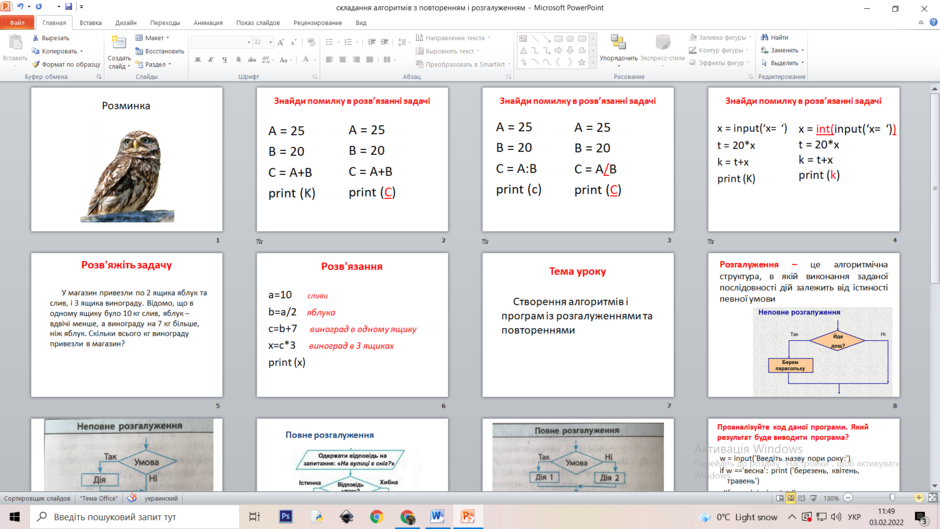The width and height of the screenshot is (940, 529).
Task: Select the Формат по образцу brush tool
Action: coord(35,64)
